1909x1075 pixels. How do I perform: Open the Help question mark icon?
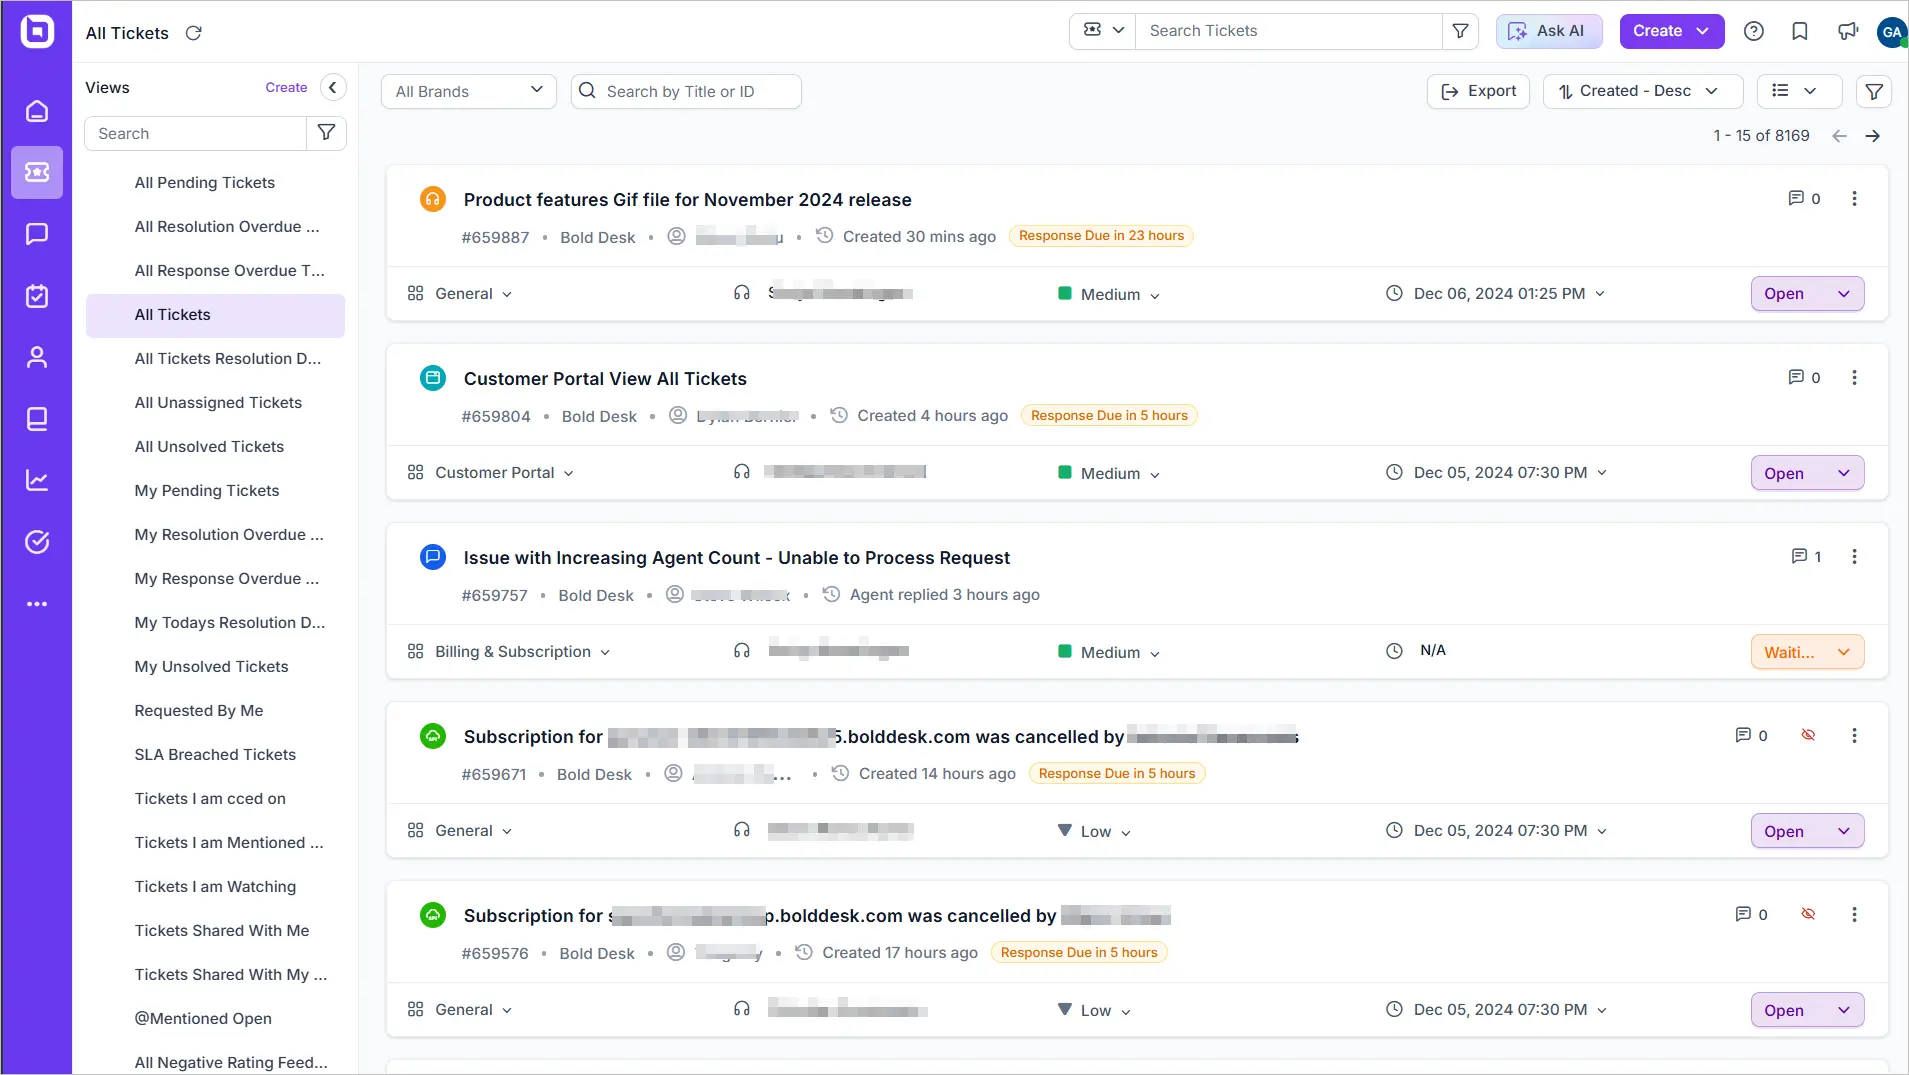point(1753,31)
